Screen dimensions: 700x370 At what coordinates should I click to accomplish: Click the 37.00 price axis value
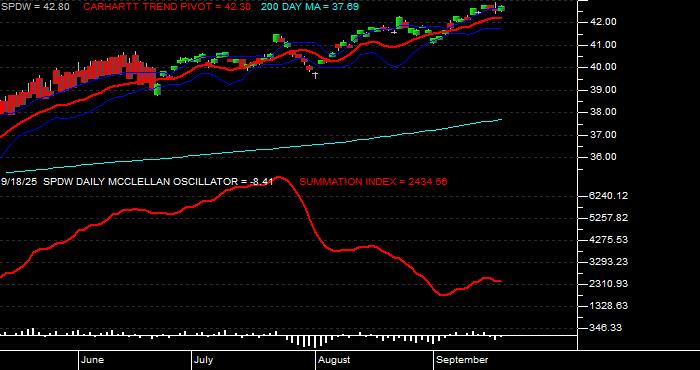(604, 135)
